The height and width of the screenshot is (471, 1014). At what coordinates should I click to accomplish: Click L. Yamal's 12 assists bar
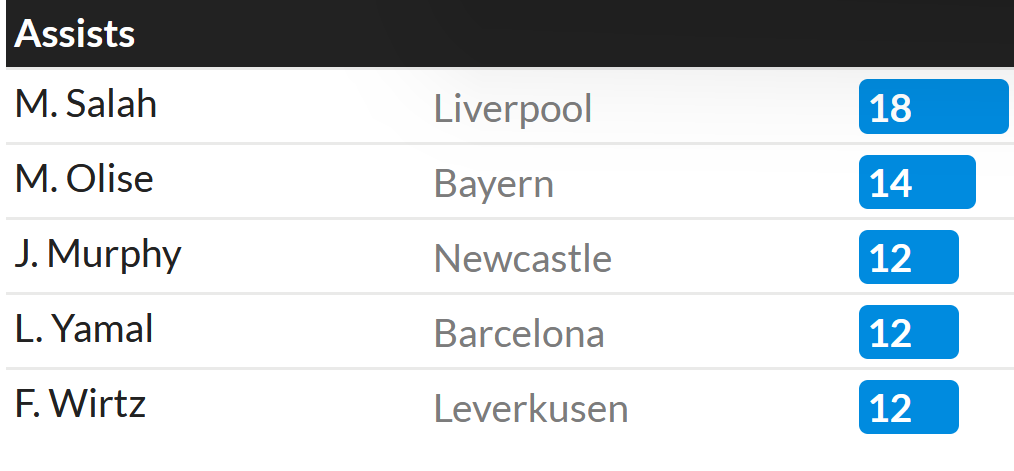(909, 332)
